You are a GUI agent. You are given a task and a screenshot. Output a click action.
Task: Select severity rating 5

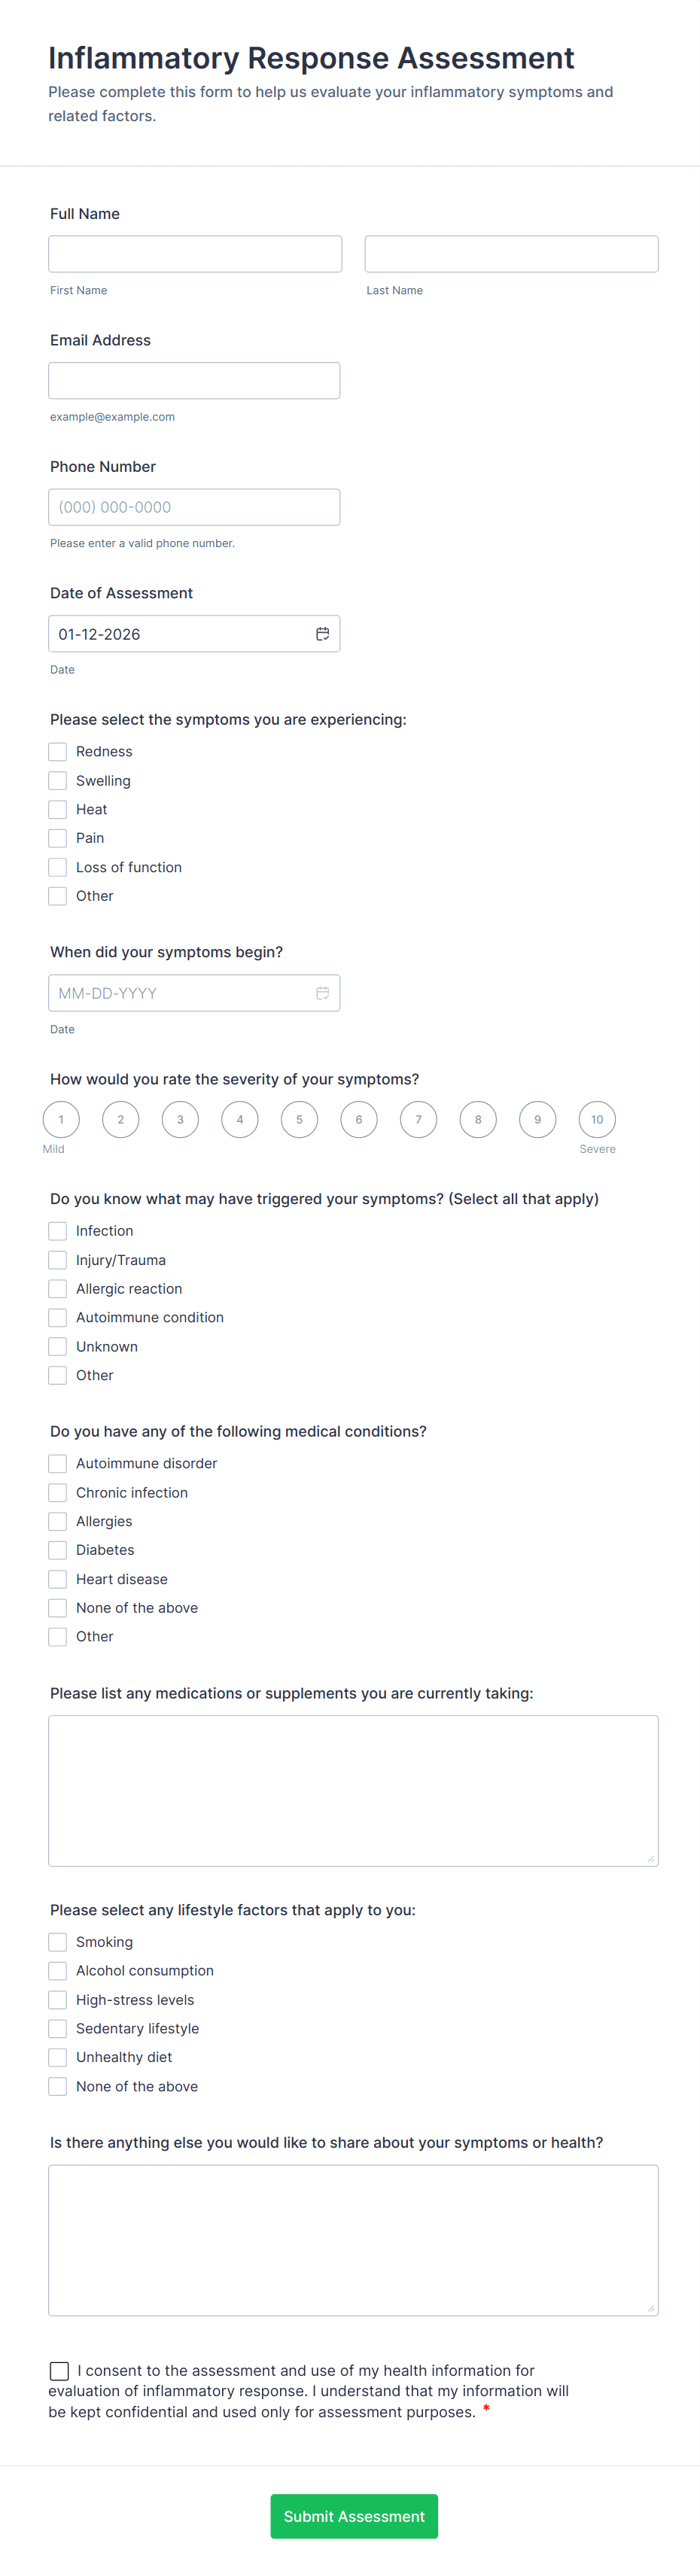[299, 1119]
